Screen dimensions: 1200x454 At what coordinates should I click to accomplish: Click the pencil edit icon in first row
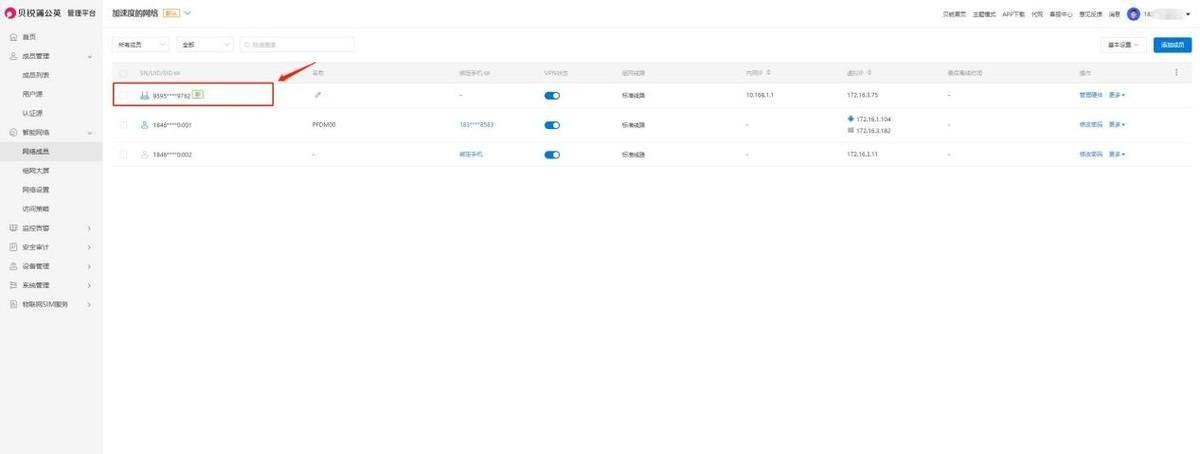click(x=317, y=95)
